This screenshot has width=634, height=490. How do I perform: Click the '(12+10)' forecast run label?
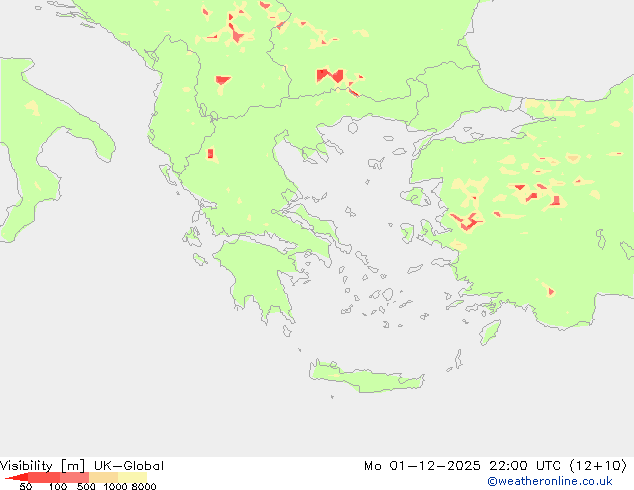(598, 466)
